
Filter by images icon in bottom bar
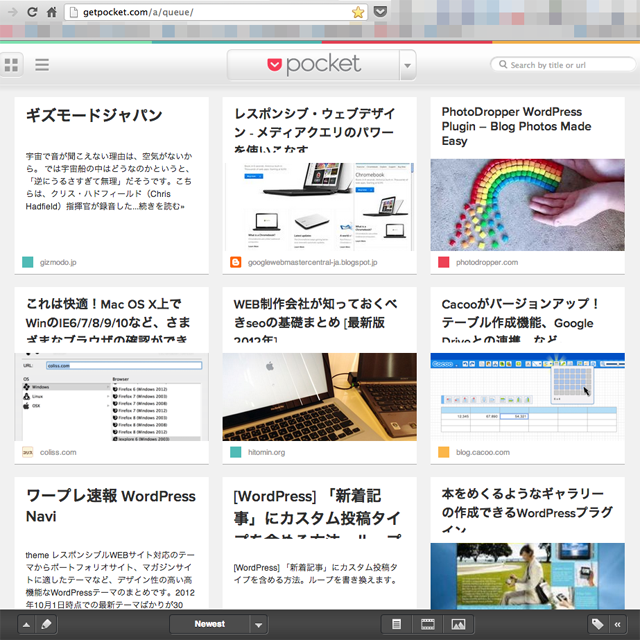pyautogui.click(x=459, y=624)
